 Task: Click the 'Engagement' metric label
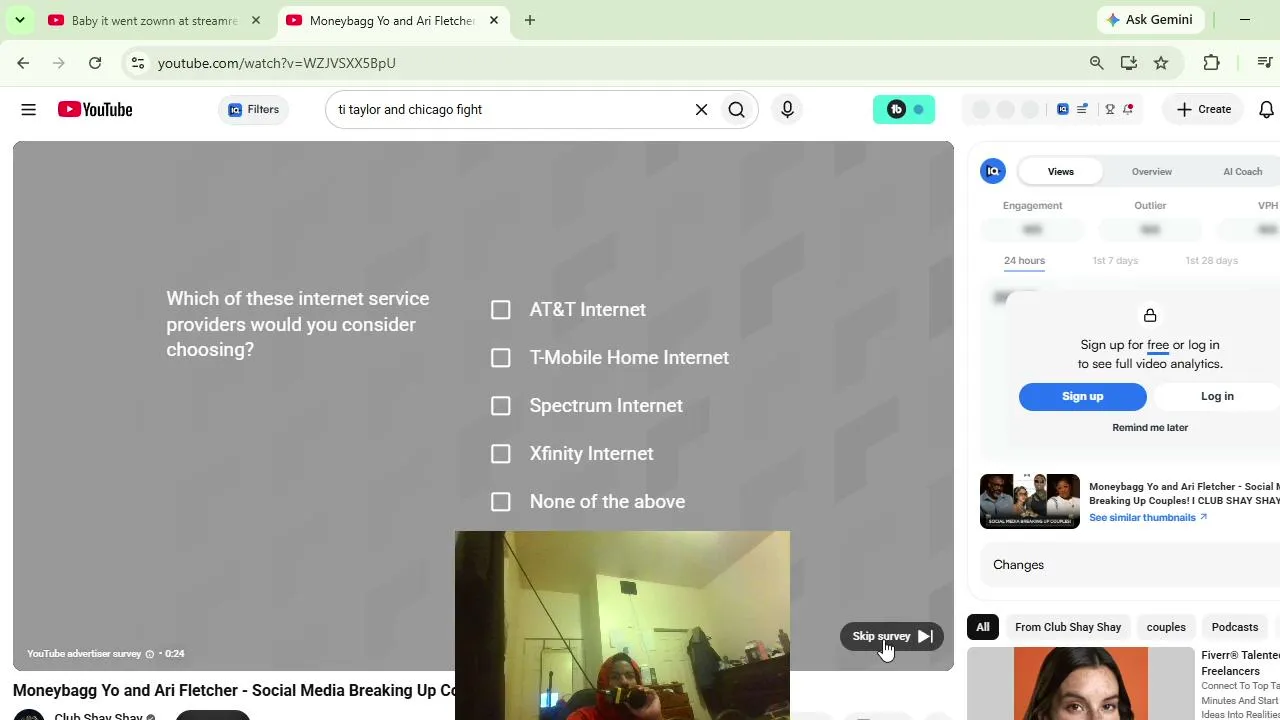click(x=1032, y=206)
